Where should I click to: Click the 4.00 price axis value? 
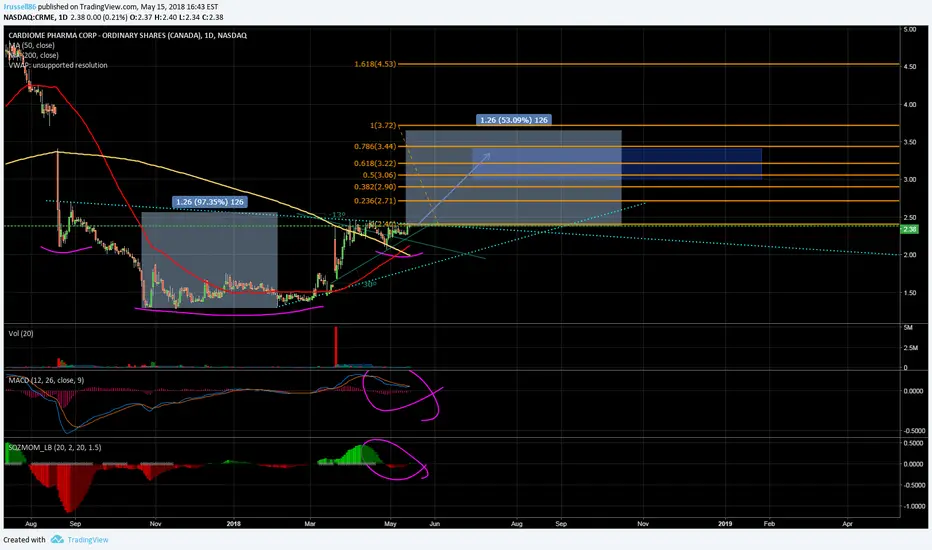[909, 105]
